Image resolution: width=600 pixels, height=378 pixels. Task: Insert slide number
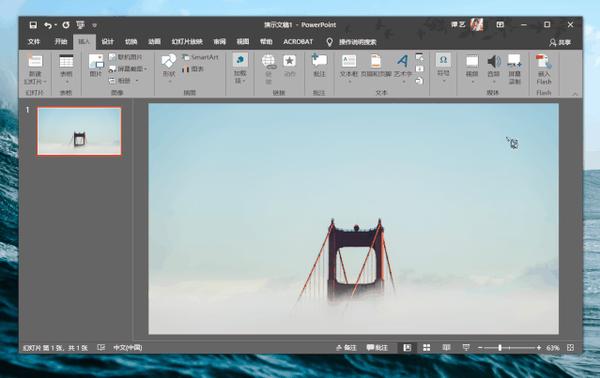coord(420,69)
